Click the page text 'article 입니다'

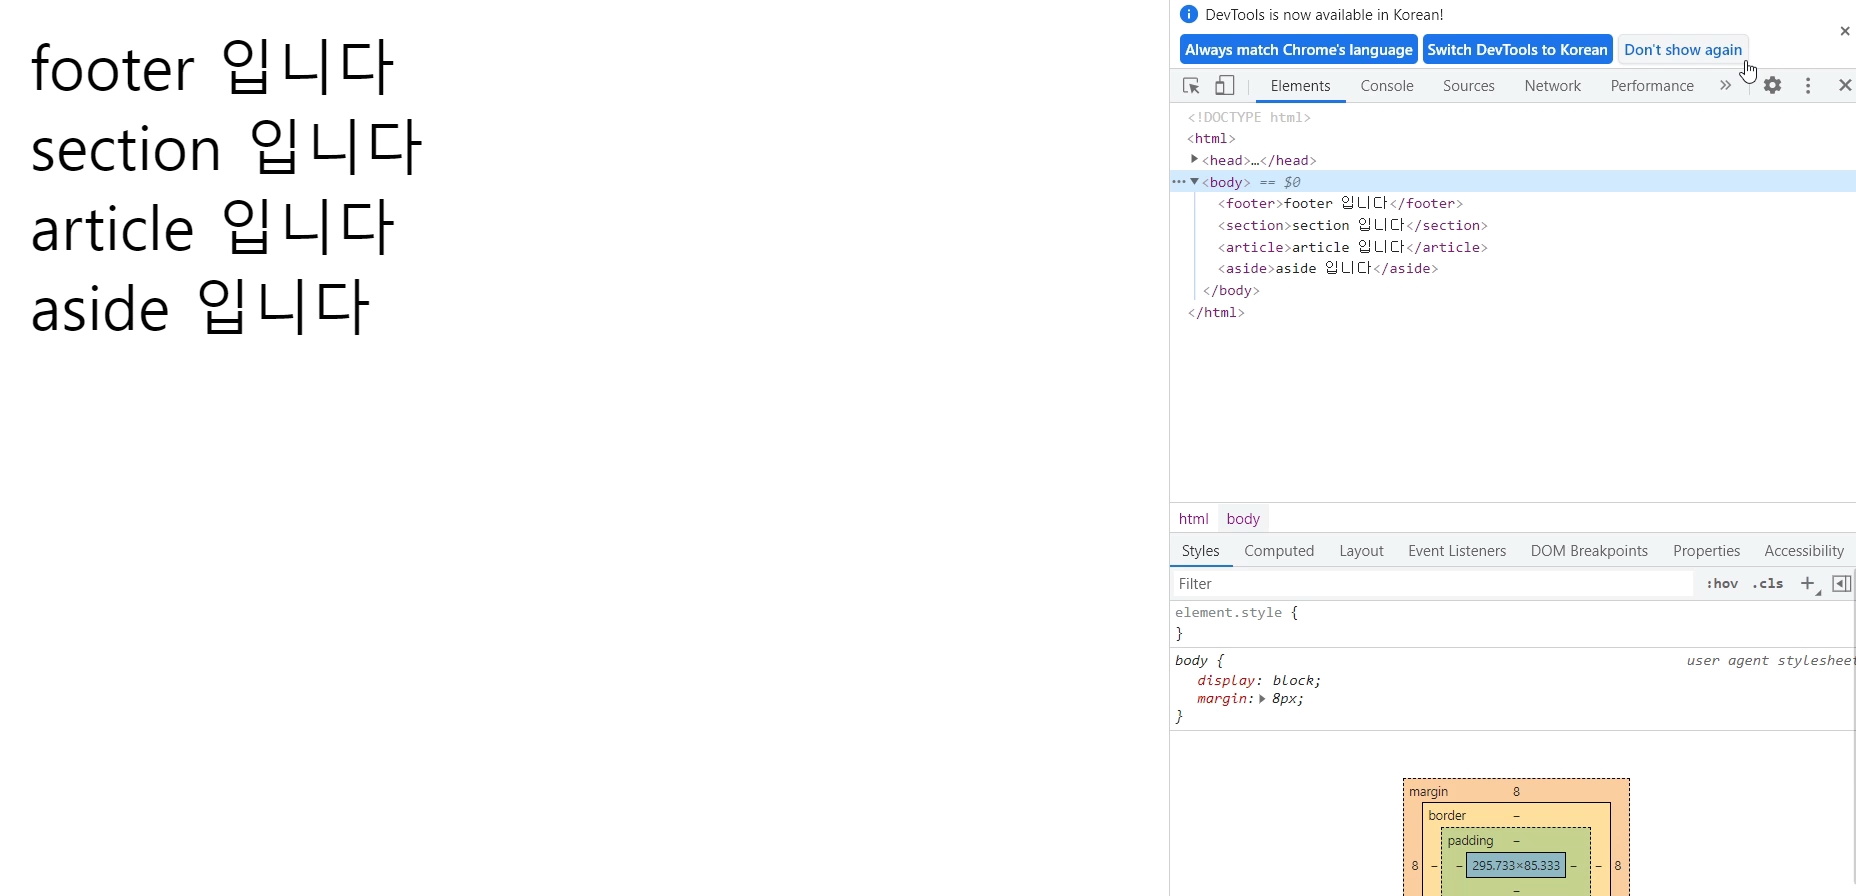click(213, 228)
